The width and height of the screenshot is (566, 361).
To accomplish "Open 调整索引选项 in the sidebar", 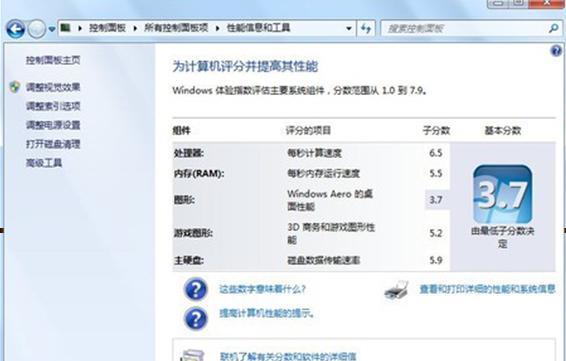I will click(x=53, y=106).
